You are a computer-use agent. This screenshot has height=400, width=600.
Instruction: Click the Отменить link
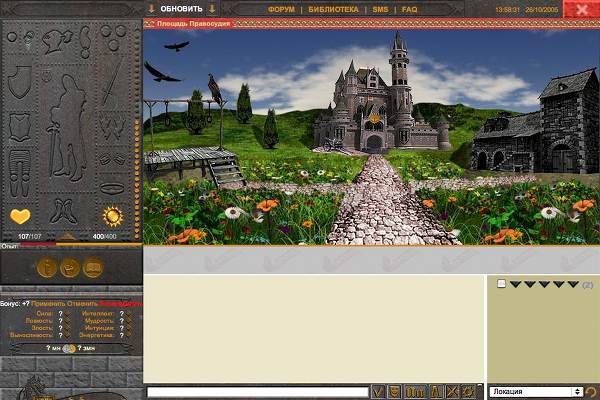click(82, 304)
